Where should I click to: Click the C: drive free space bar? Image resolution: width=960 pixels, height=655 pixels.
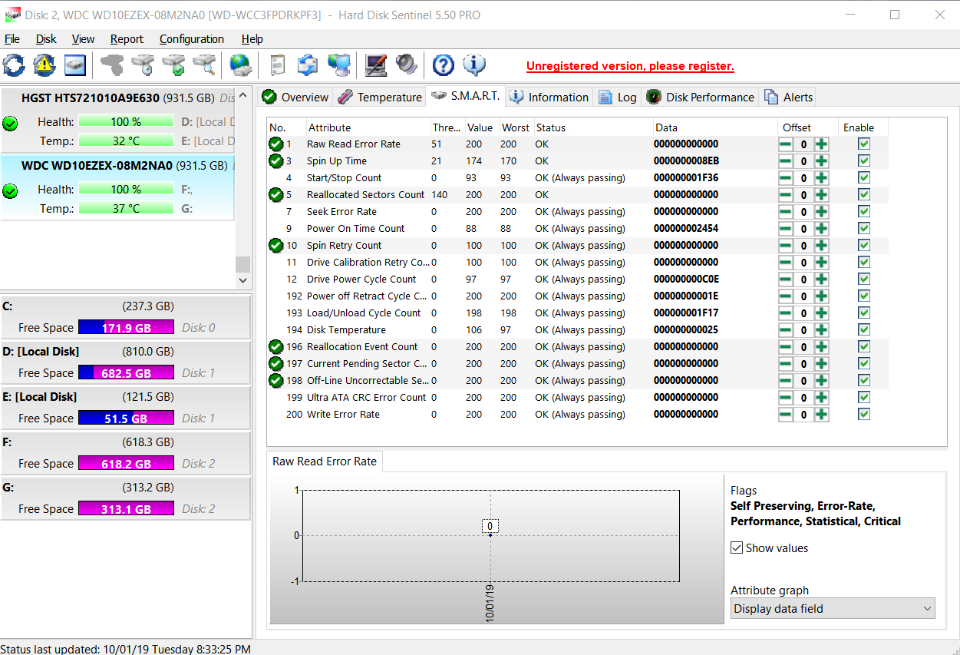(x=125, y=327)
